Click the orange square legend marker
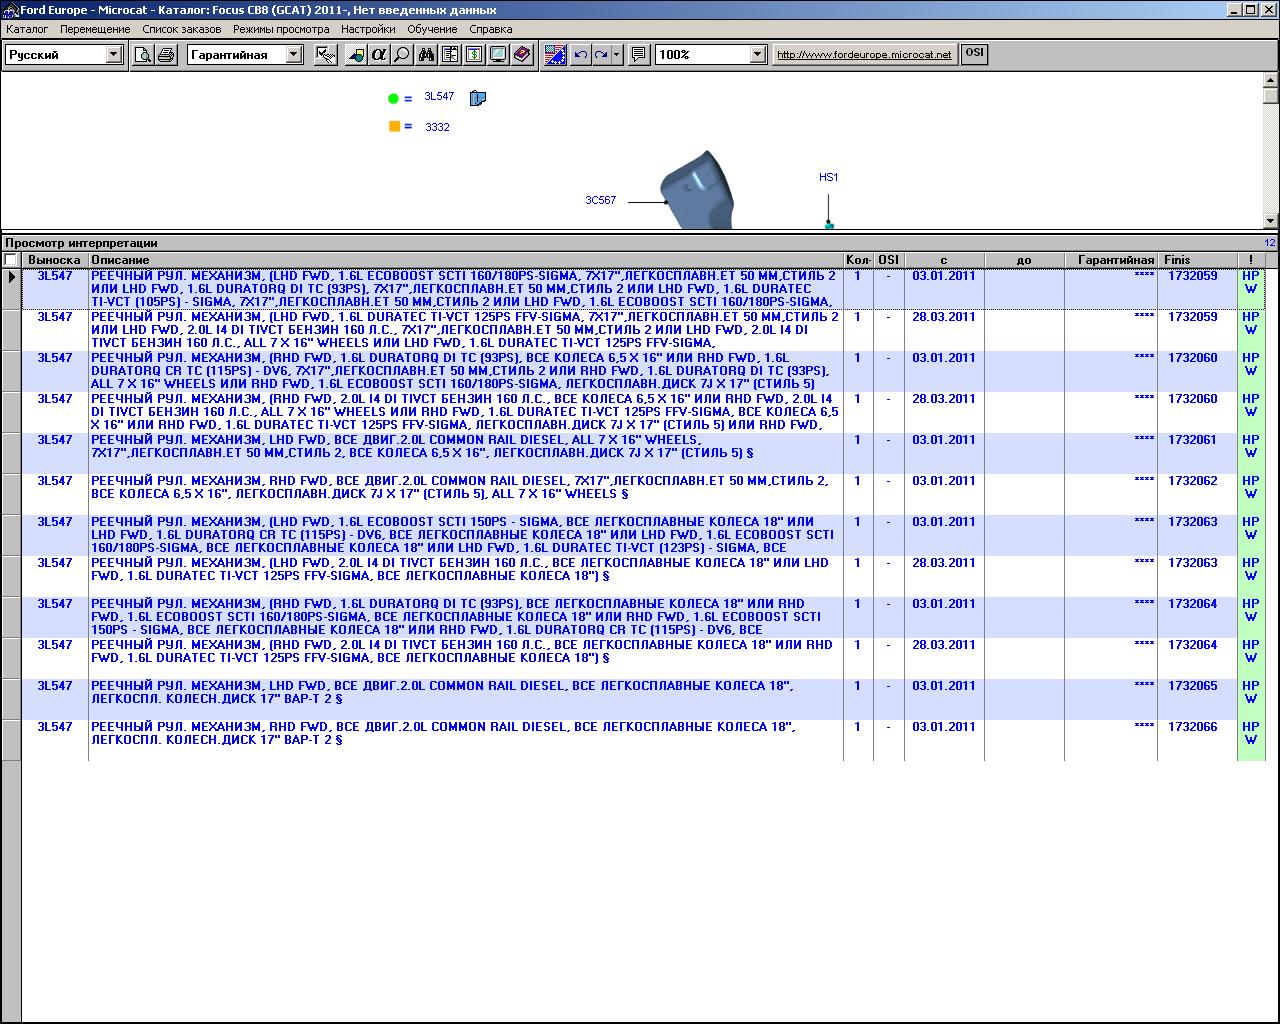The width and height of the screenshot is (1280, 1024). [394, 126]
